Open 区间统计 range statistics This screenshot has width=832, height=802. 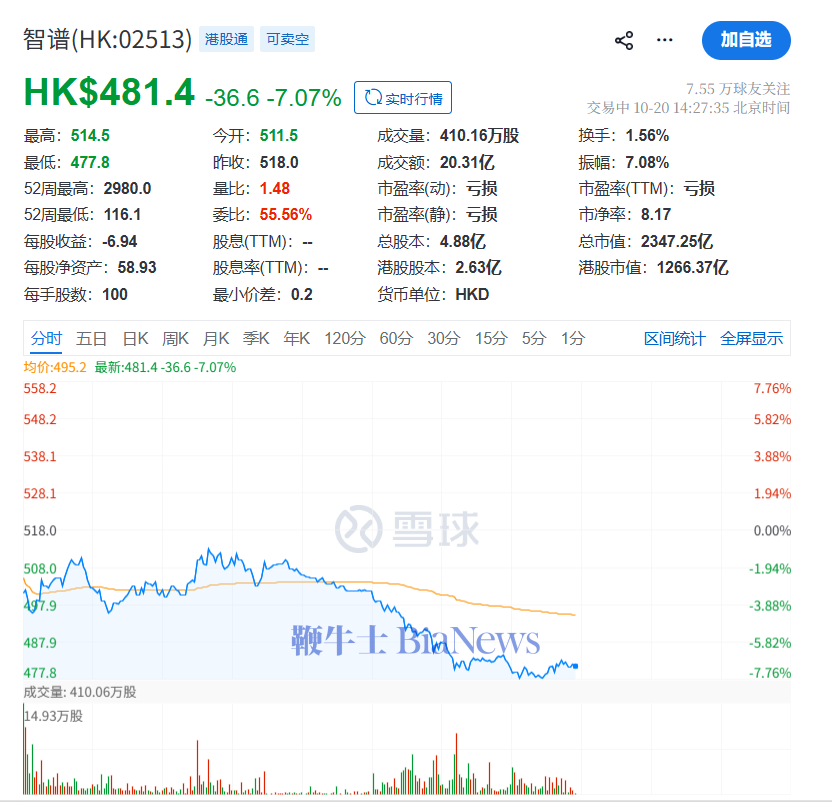click(x=674, y=339)
